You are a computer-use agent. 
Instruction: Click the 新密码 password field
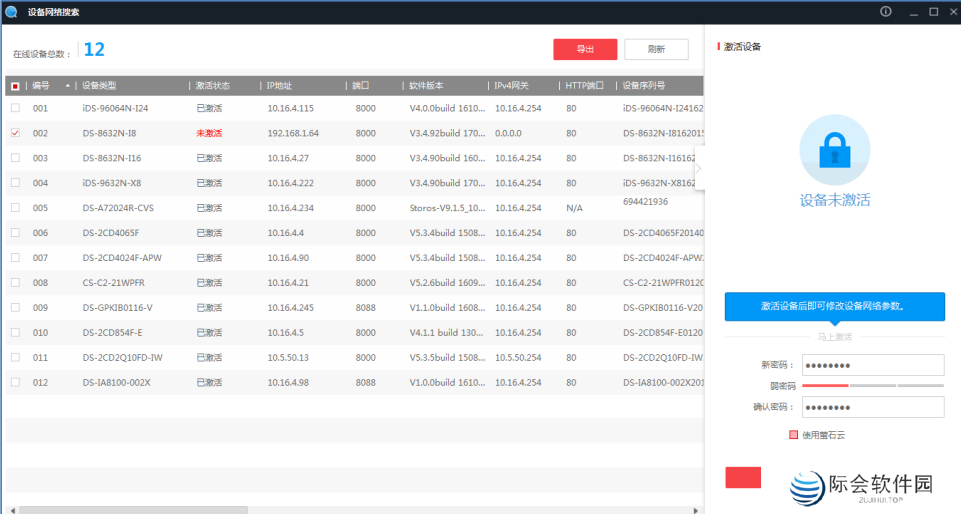pyautogui.click(x=872, y=365)
